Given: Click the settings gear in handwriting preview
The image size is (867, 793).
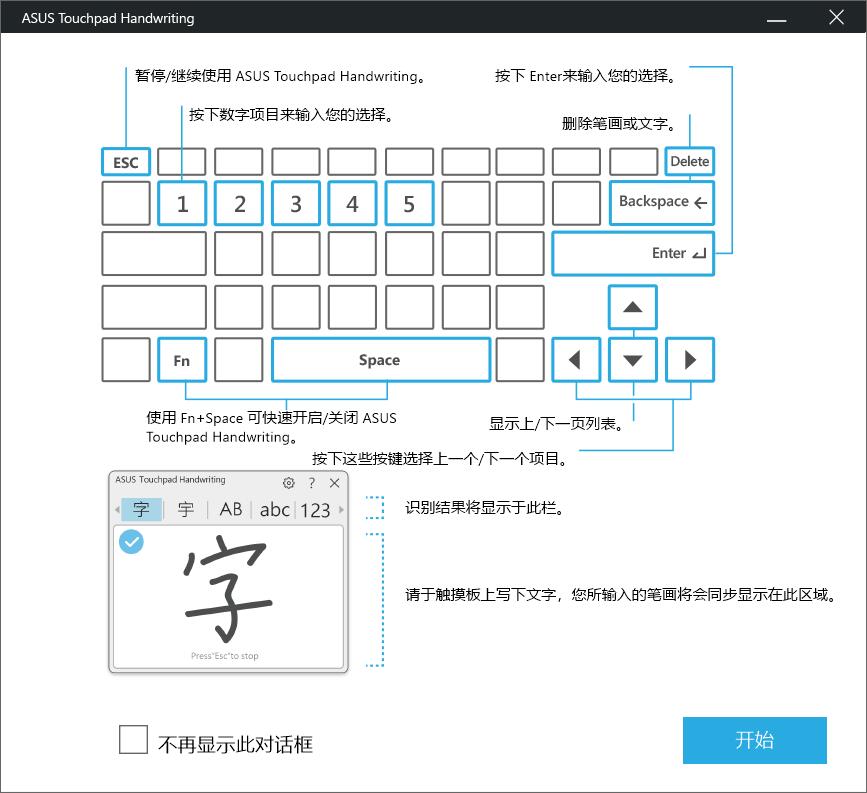Looking at the screenshot, I should pos(289,483).
